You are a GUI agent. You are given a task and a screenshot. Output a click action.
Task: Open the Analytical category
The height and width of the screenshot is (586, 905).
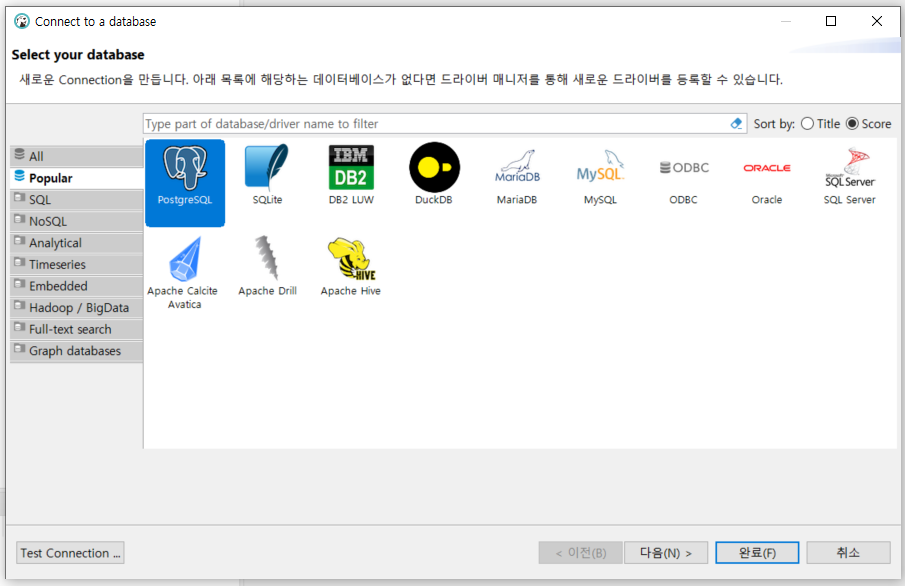(77, 243)
